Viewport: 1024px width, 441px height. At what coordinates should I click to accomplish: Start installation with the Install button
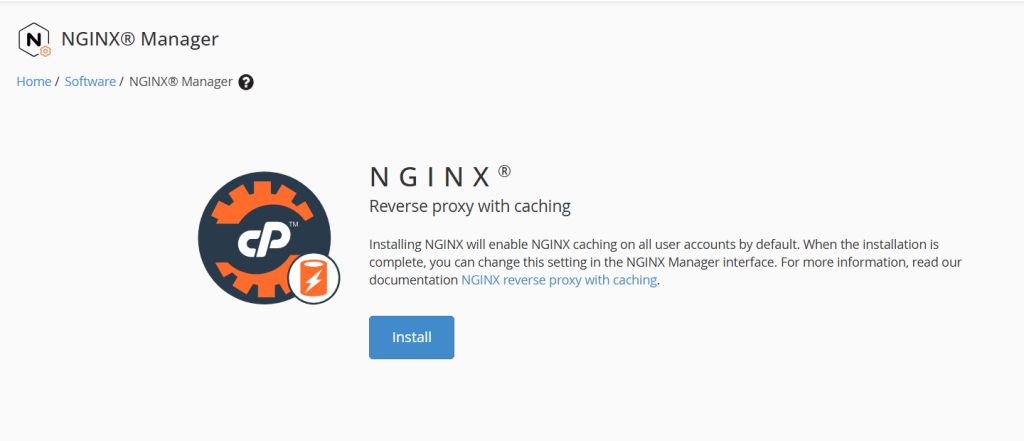pyautogui.click(x=411, y=338)
